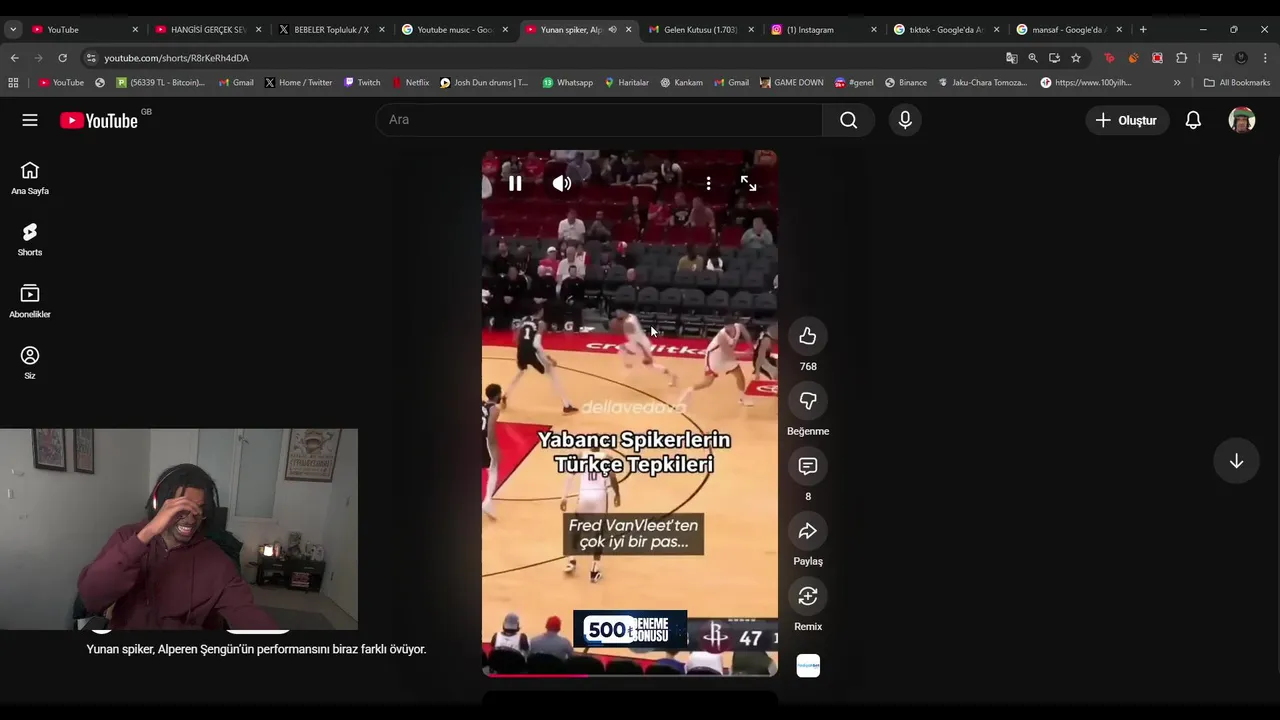Screen dimensions: 1280x720
Task: Like the Short with thumbs up
Action: tap(808, 336)
